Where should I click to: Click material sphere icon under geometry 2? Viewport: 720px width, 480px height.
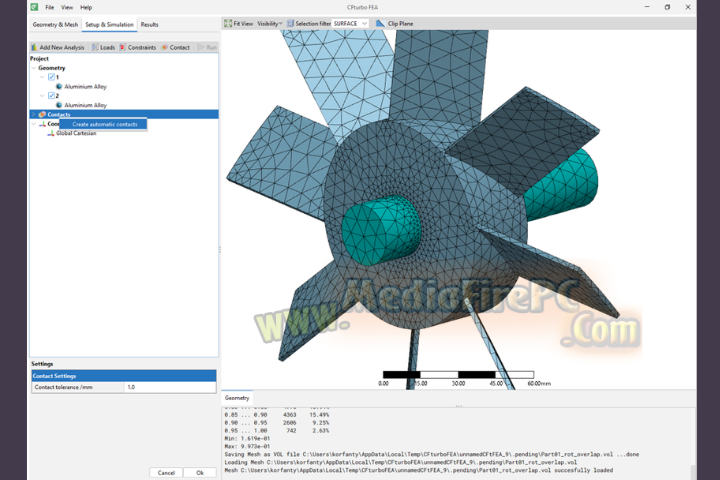click(59, 105)
